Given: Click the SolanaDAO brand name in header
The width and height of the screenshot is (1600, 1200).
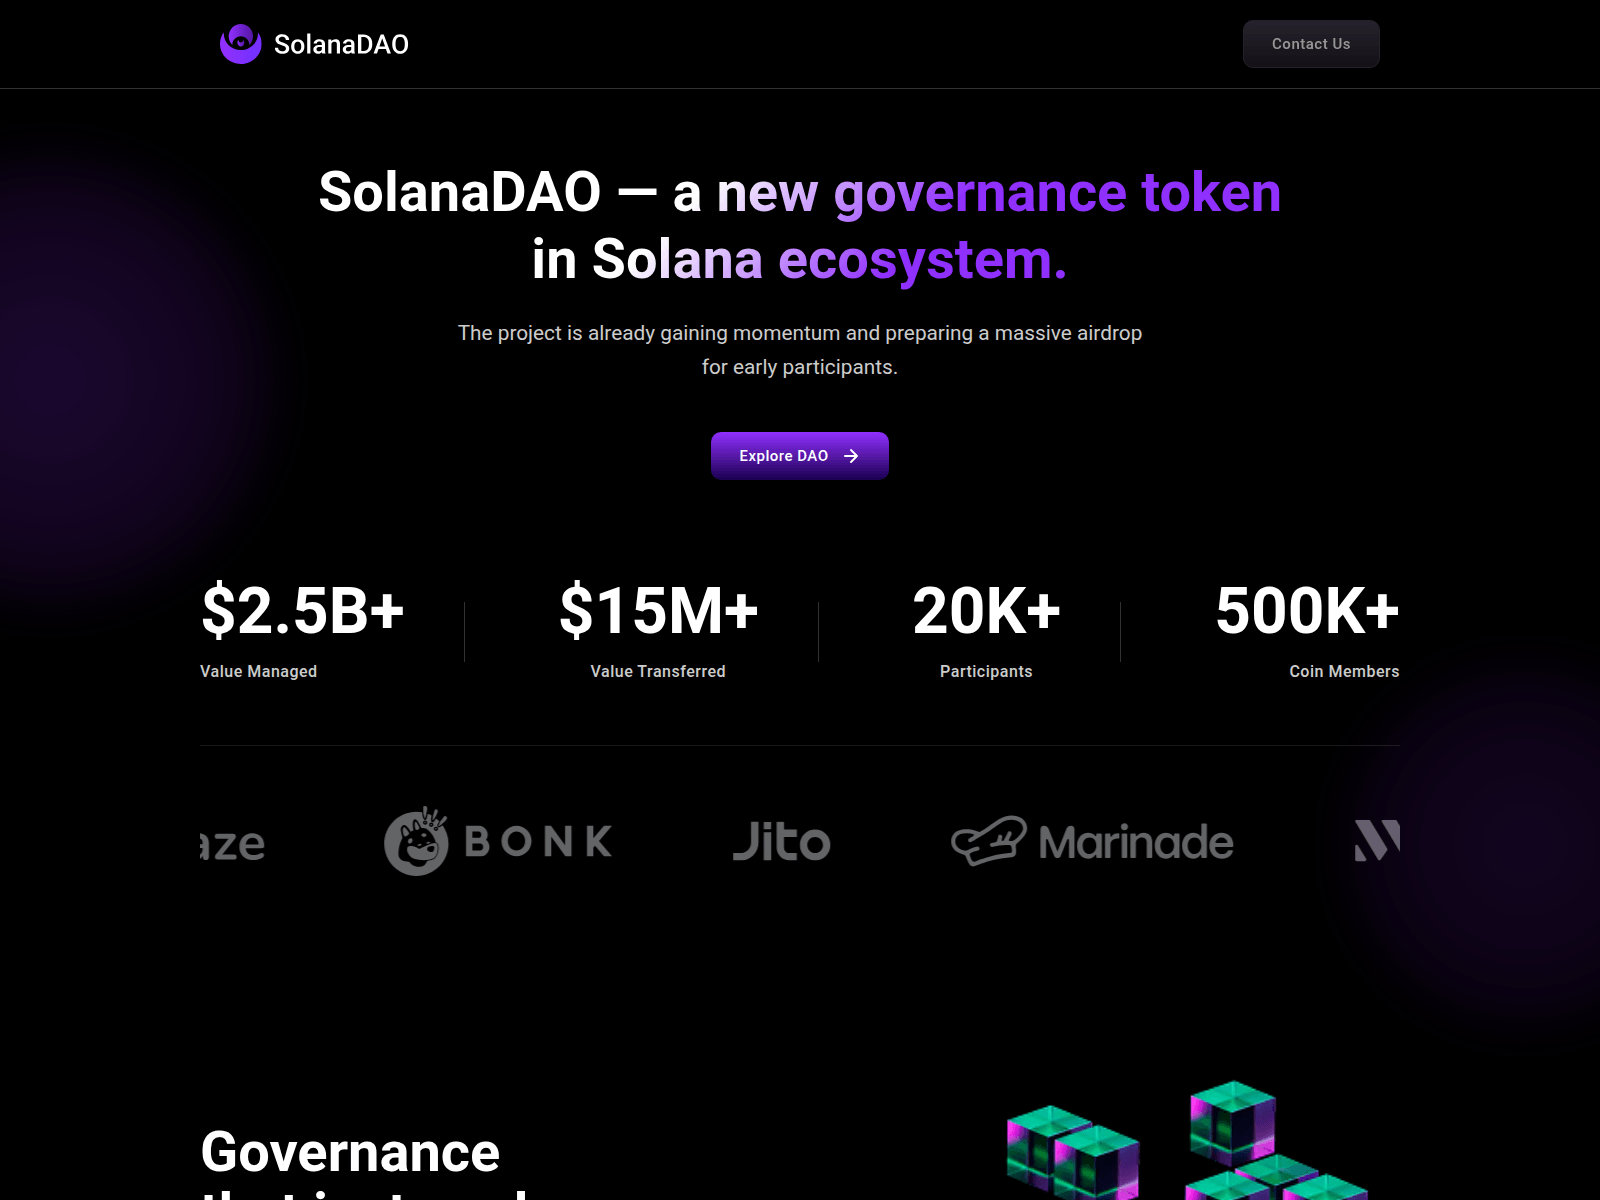Looking at the screenshot, I should click(341, 44).
